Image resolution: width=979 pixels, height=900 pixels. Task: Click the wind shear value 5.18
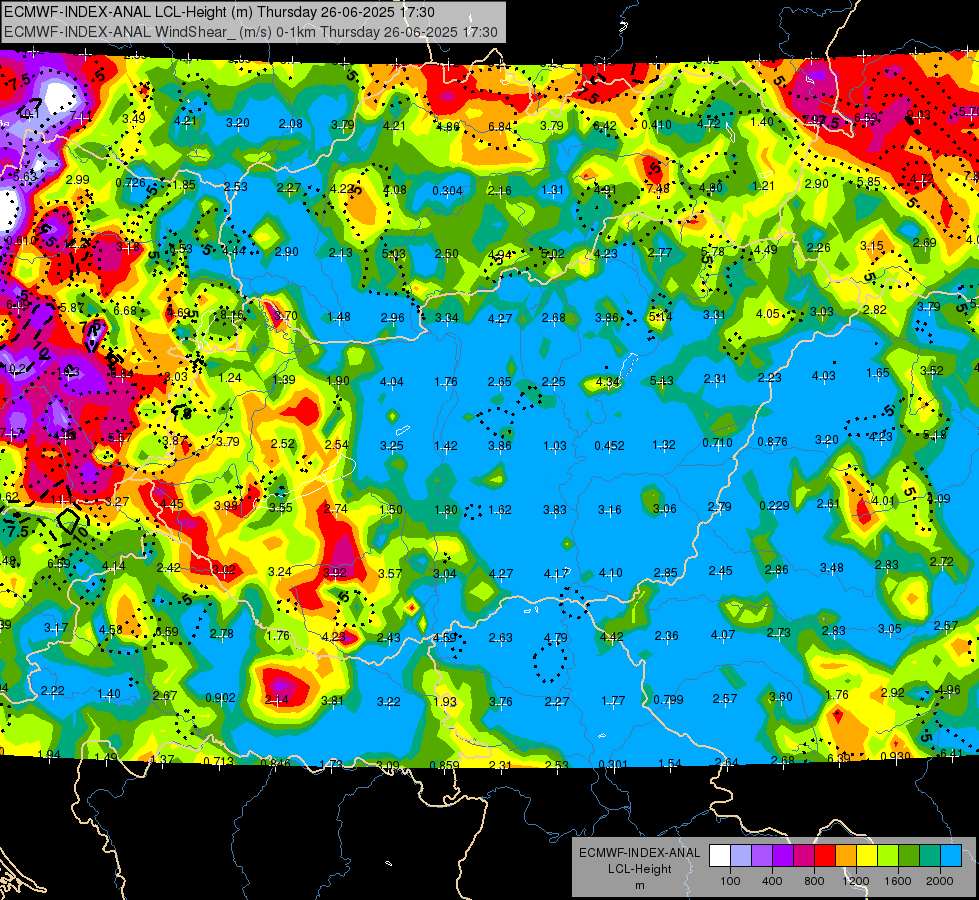pyautogui.click(x=935, y=434)
